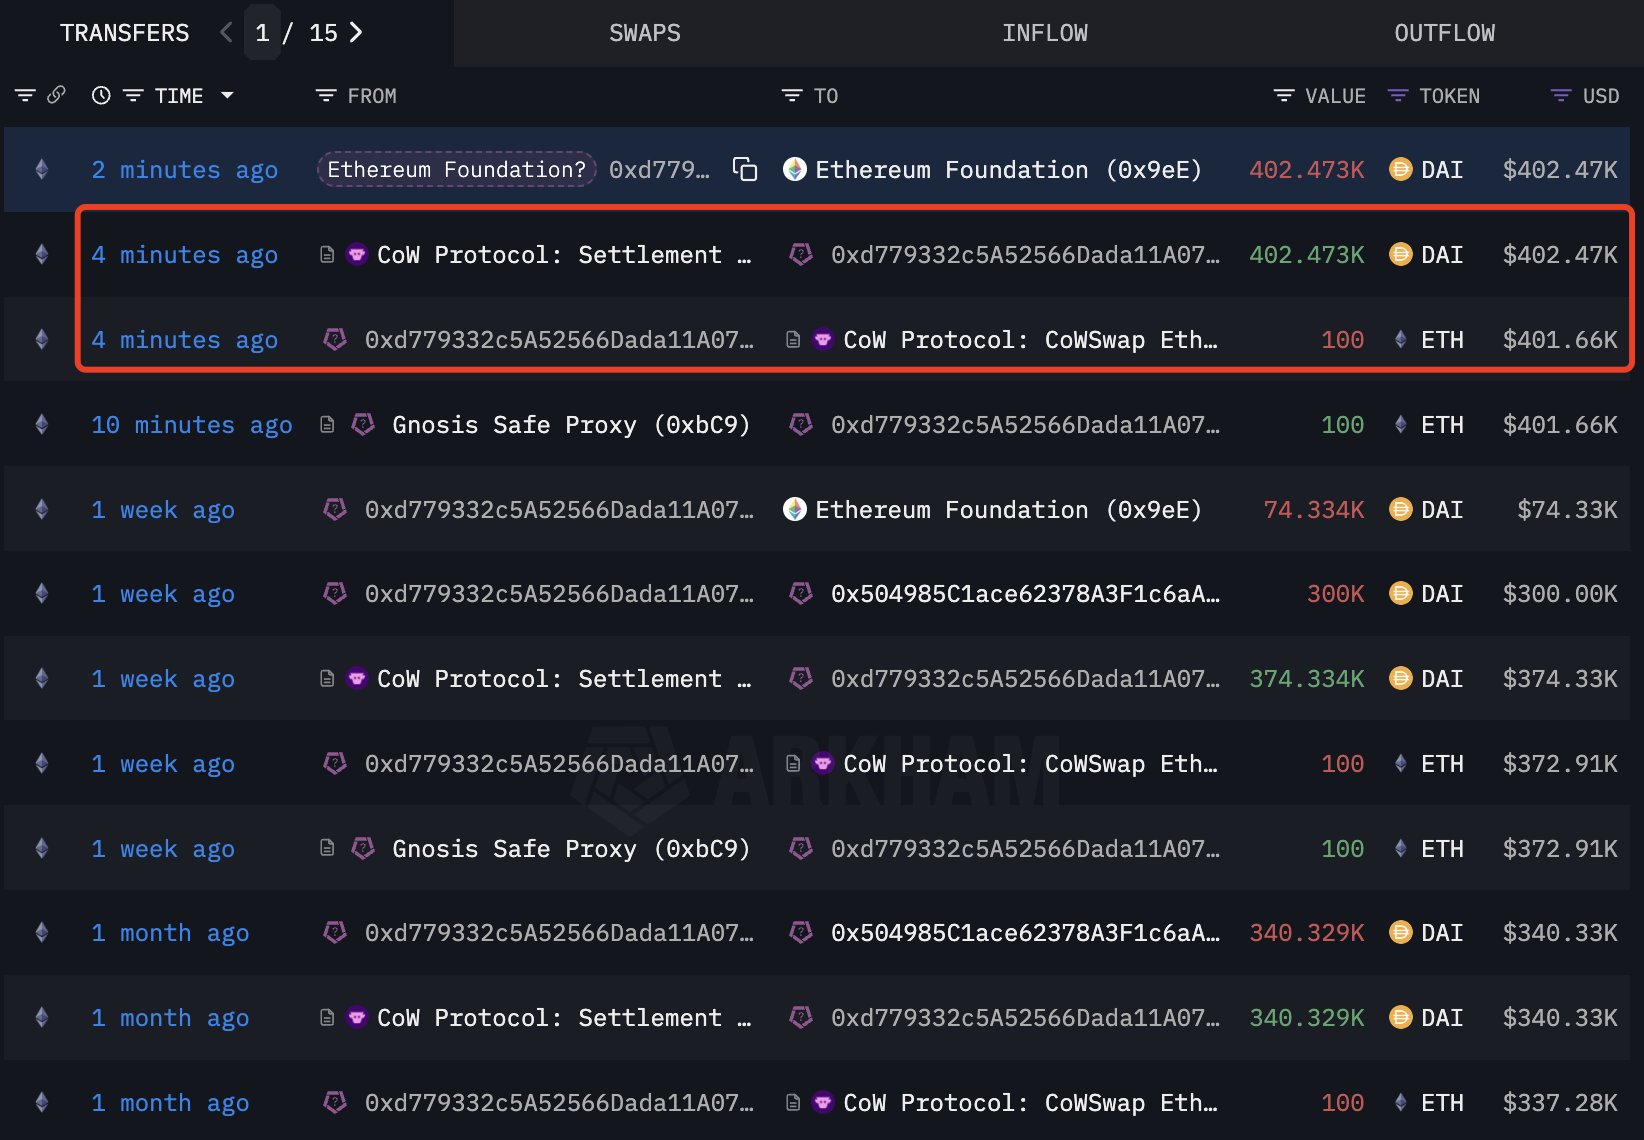The image size is (1644, 1140).
Task: Open the leftmost filter icon in header
Action: coord(25,96)
